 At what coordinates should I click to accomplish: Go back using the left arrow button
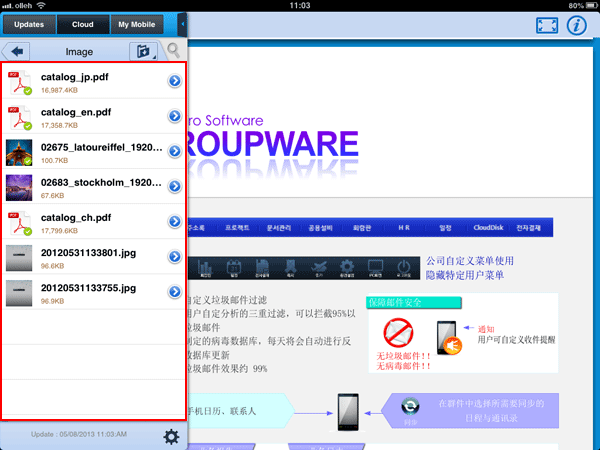[17, 50]
